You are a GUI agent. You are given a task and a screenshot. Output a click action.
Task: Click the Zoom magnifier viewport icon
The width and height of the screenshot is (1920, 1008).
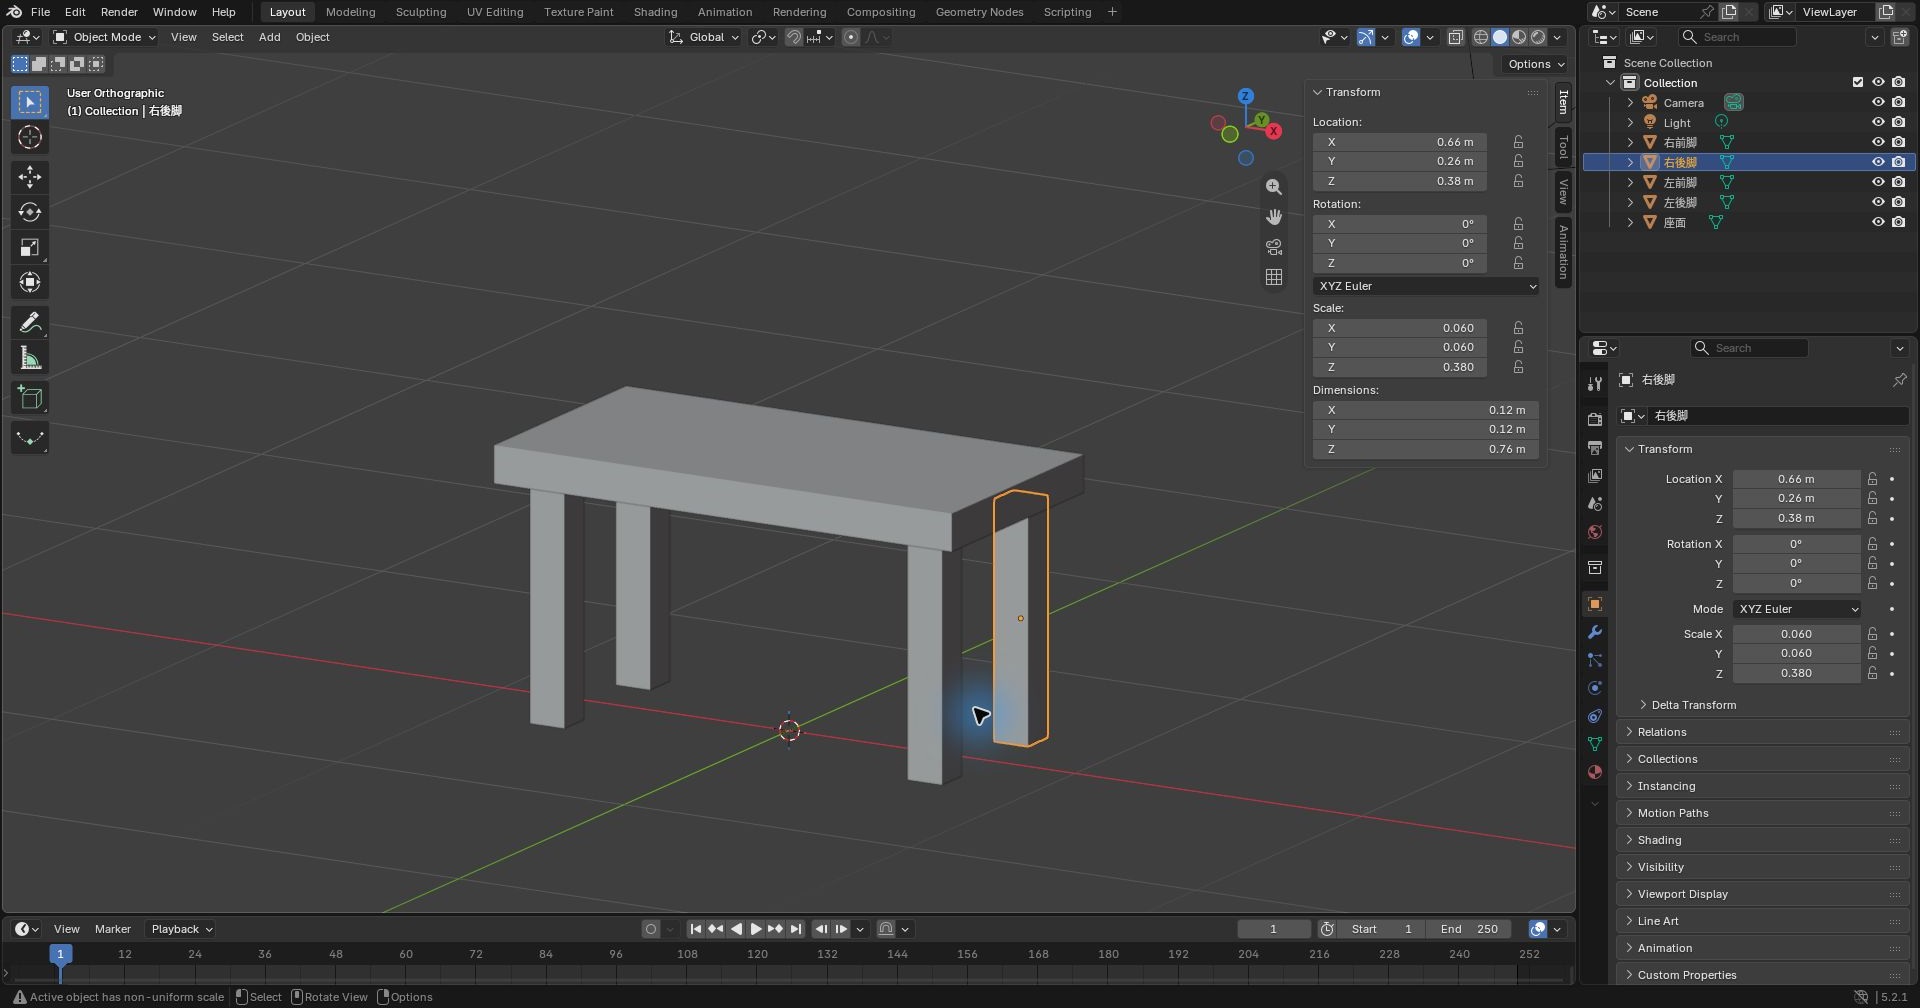pos(1273,187)
